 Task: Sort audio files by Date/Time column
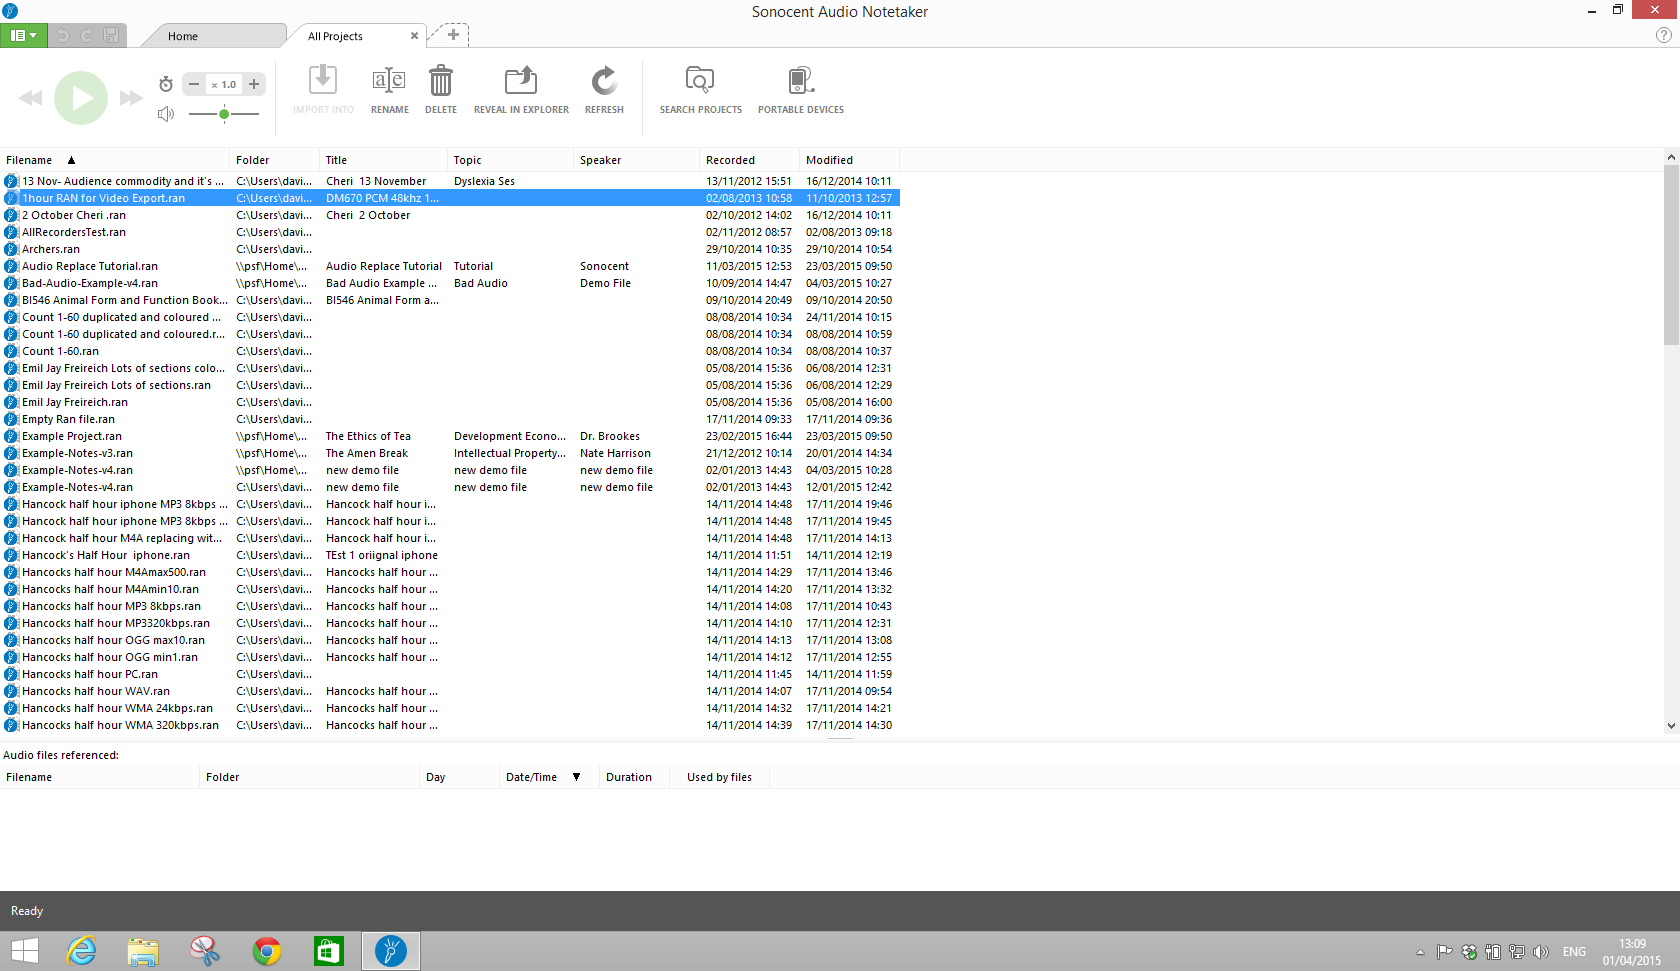click(x=549, y=777)
